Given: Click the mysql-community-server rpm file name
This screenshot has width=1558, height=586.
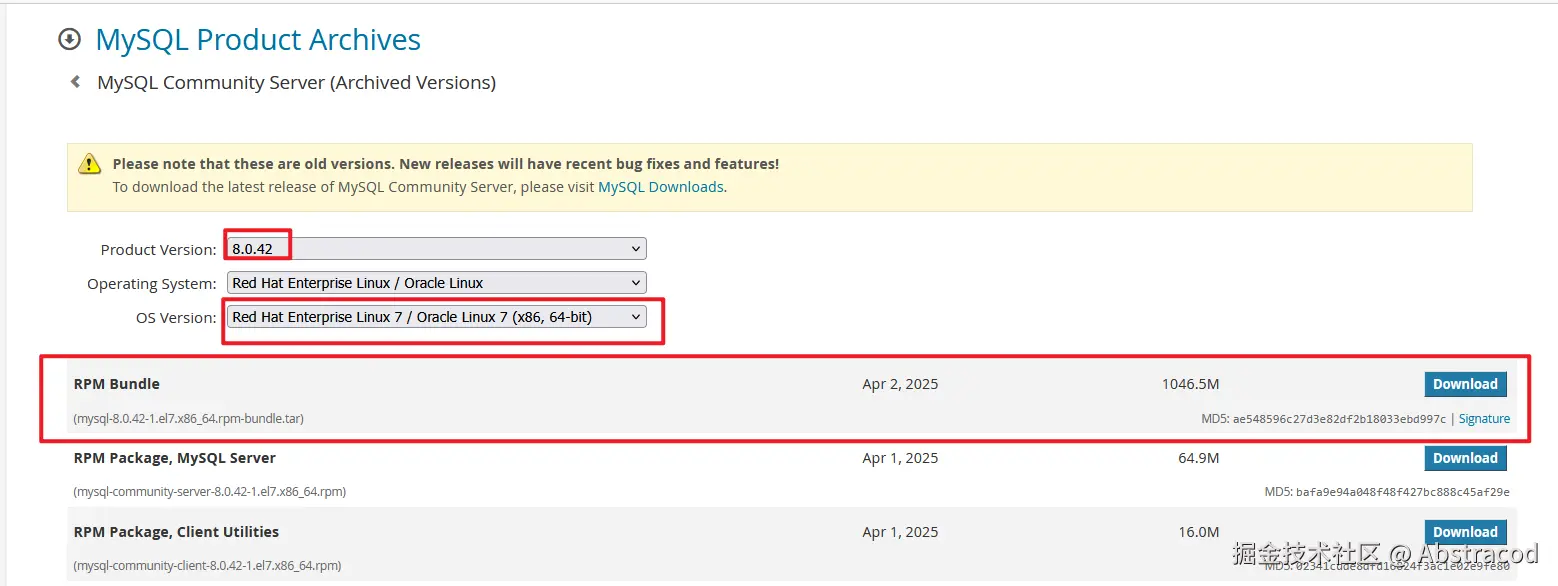Looking at the screenshot, I should tap(210, 492).
